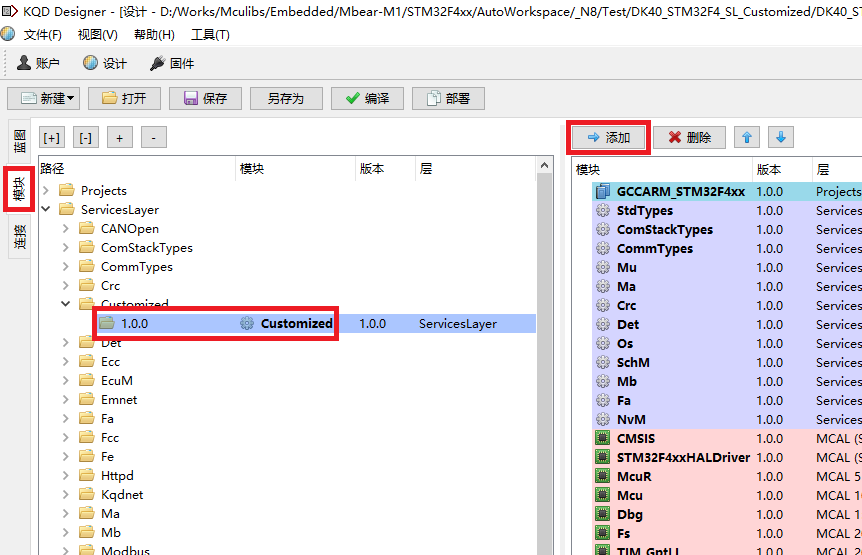
Task: Collapse the ServicesLayer tree node
Action: click(x=46, y=209)
